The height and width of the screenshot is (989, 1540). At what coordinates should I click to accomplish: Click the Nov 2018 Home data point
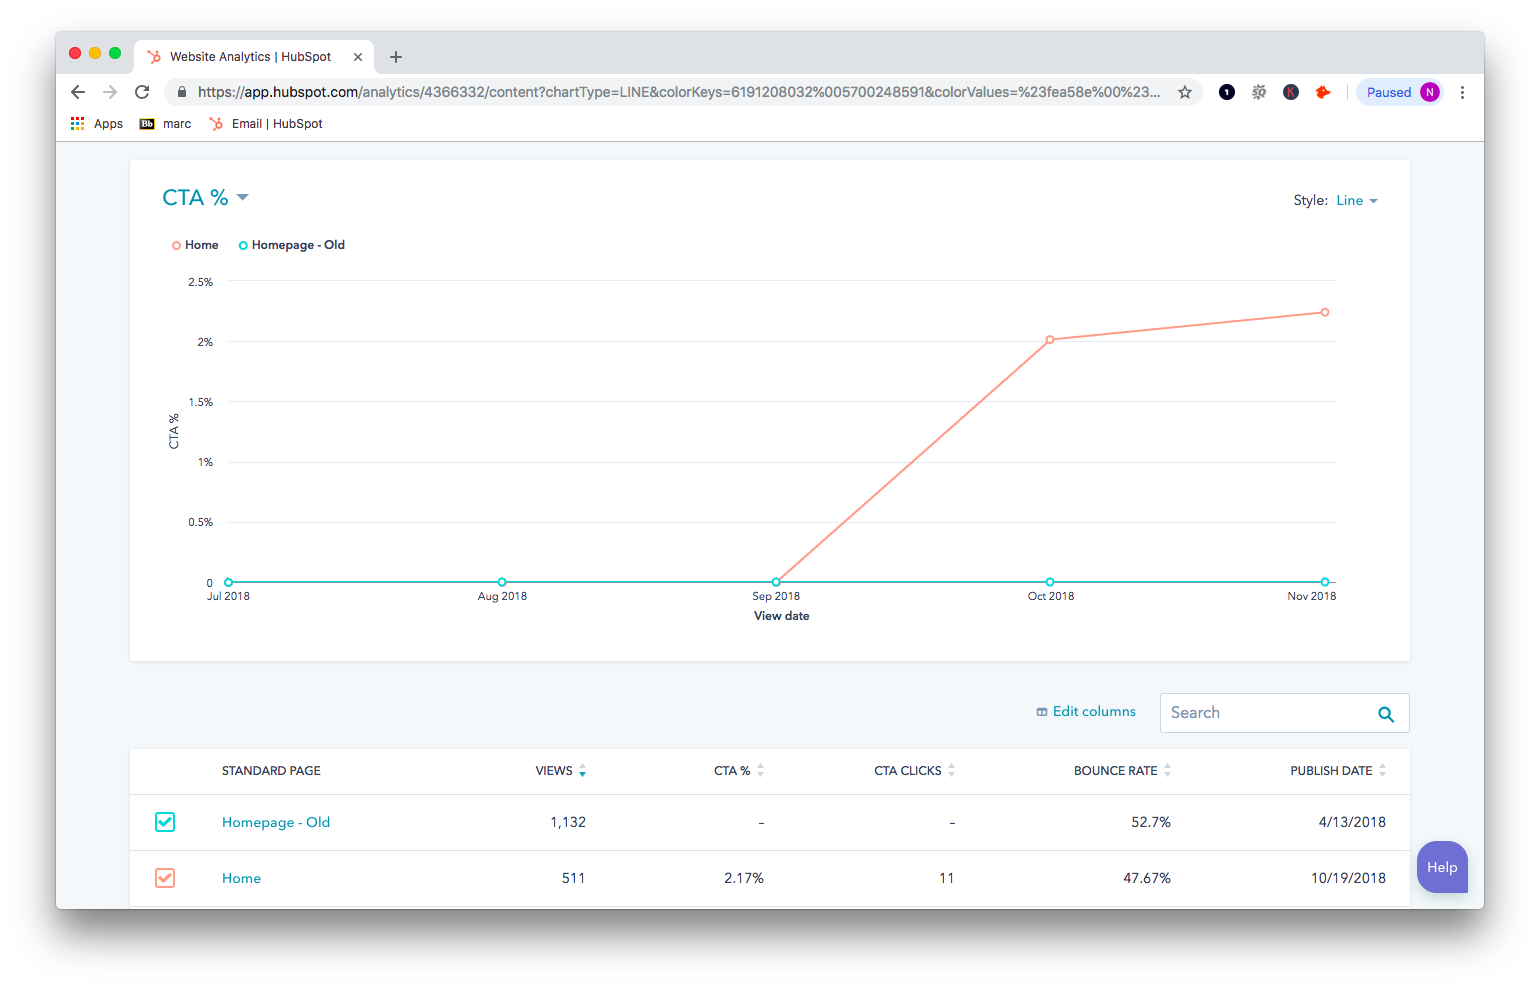coord(1325,312)
